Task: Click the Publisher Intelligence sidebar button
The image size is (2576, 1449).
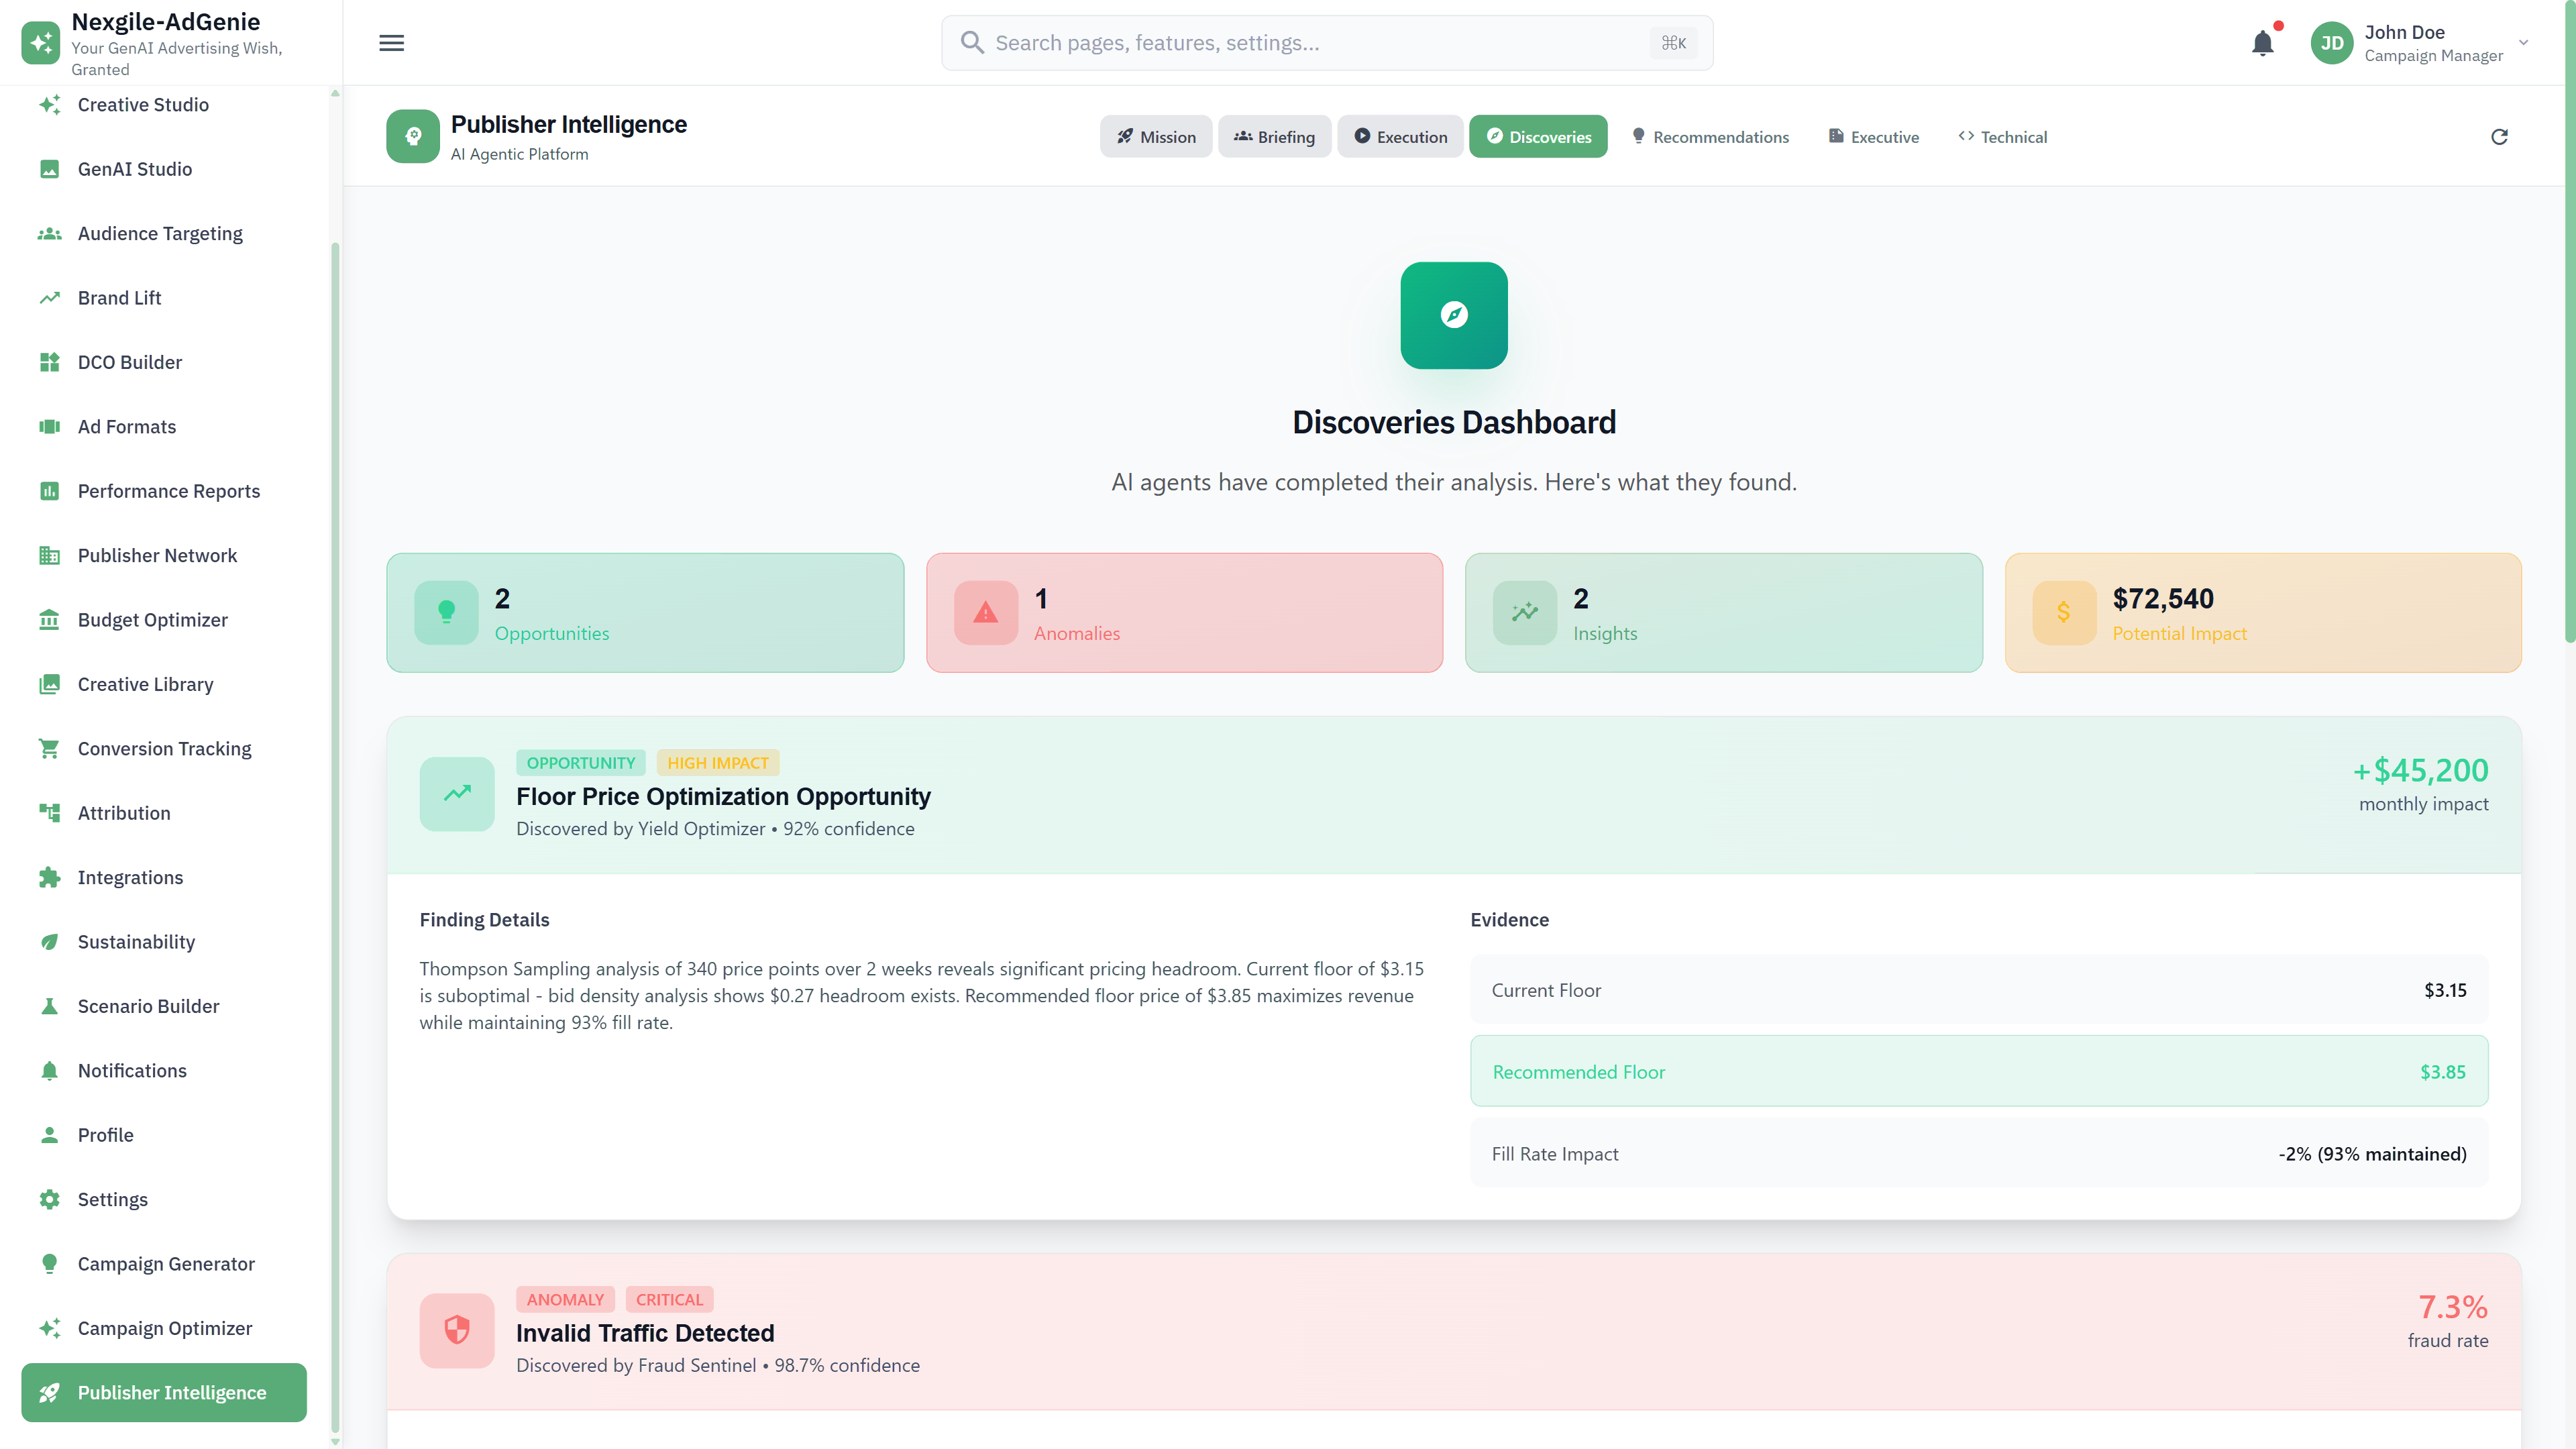Action: [x=163, y=1392]
